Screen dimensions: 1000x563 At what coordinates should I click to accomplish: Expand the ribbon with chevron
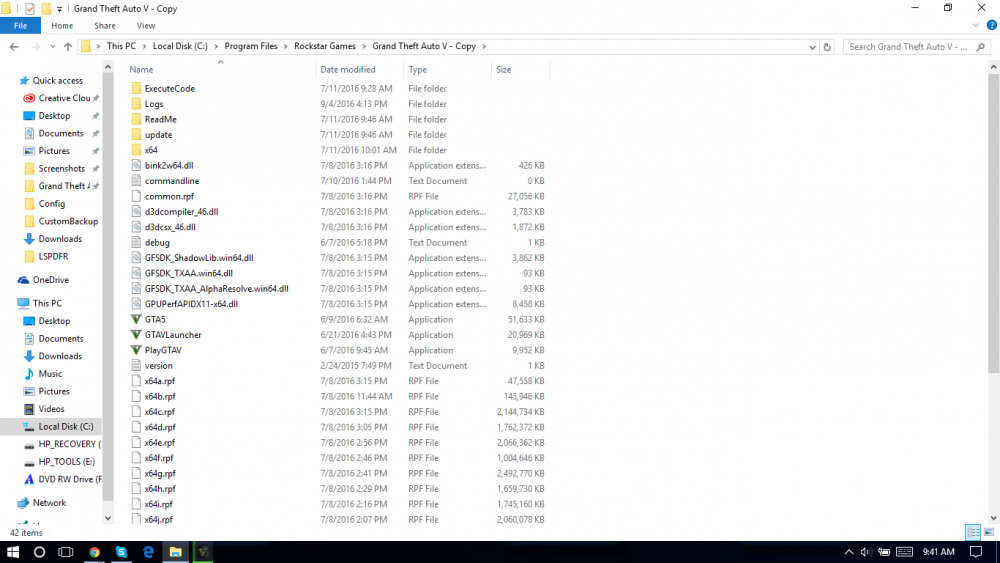pos(976,26)
